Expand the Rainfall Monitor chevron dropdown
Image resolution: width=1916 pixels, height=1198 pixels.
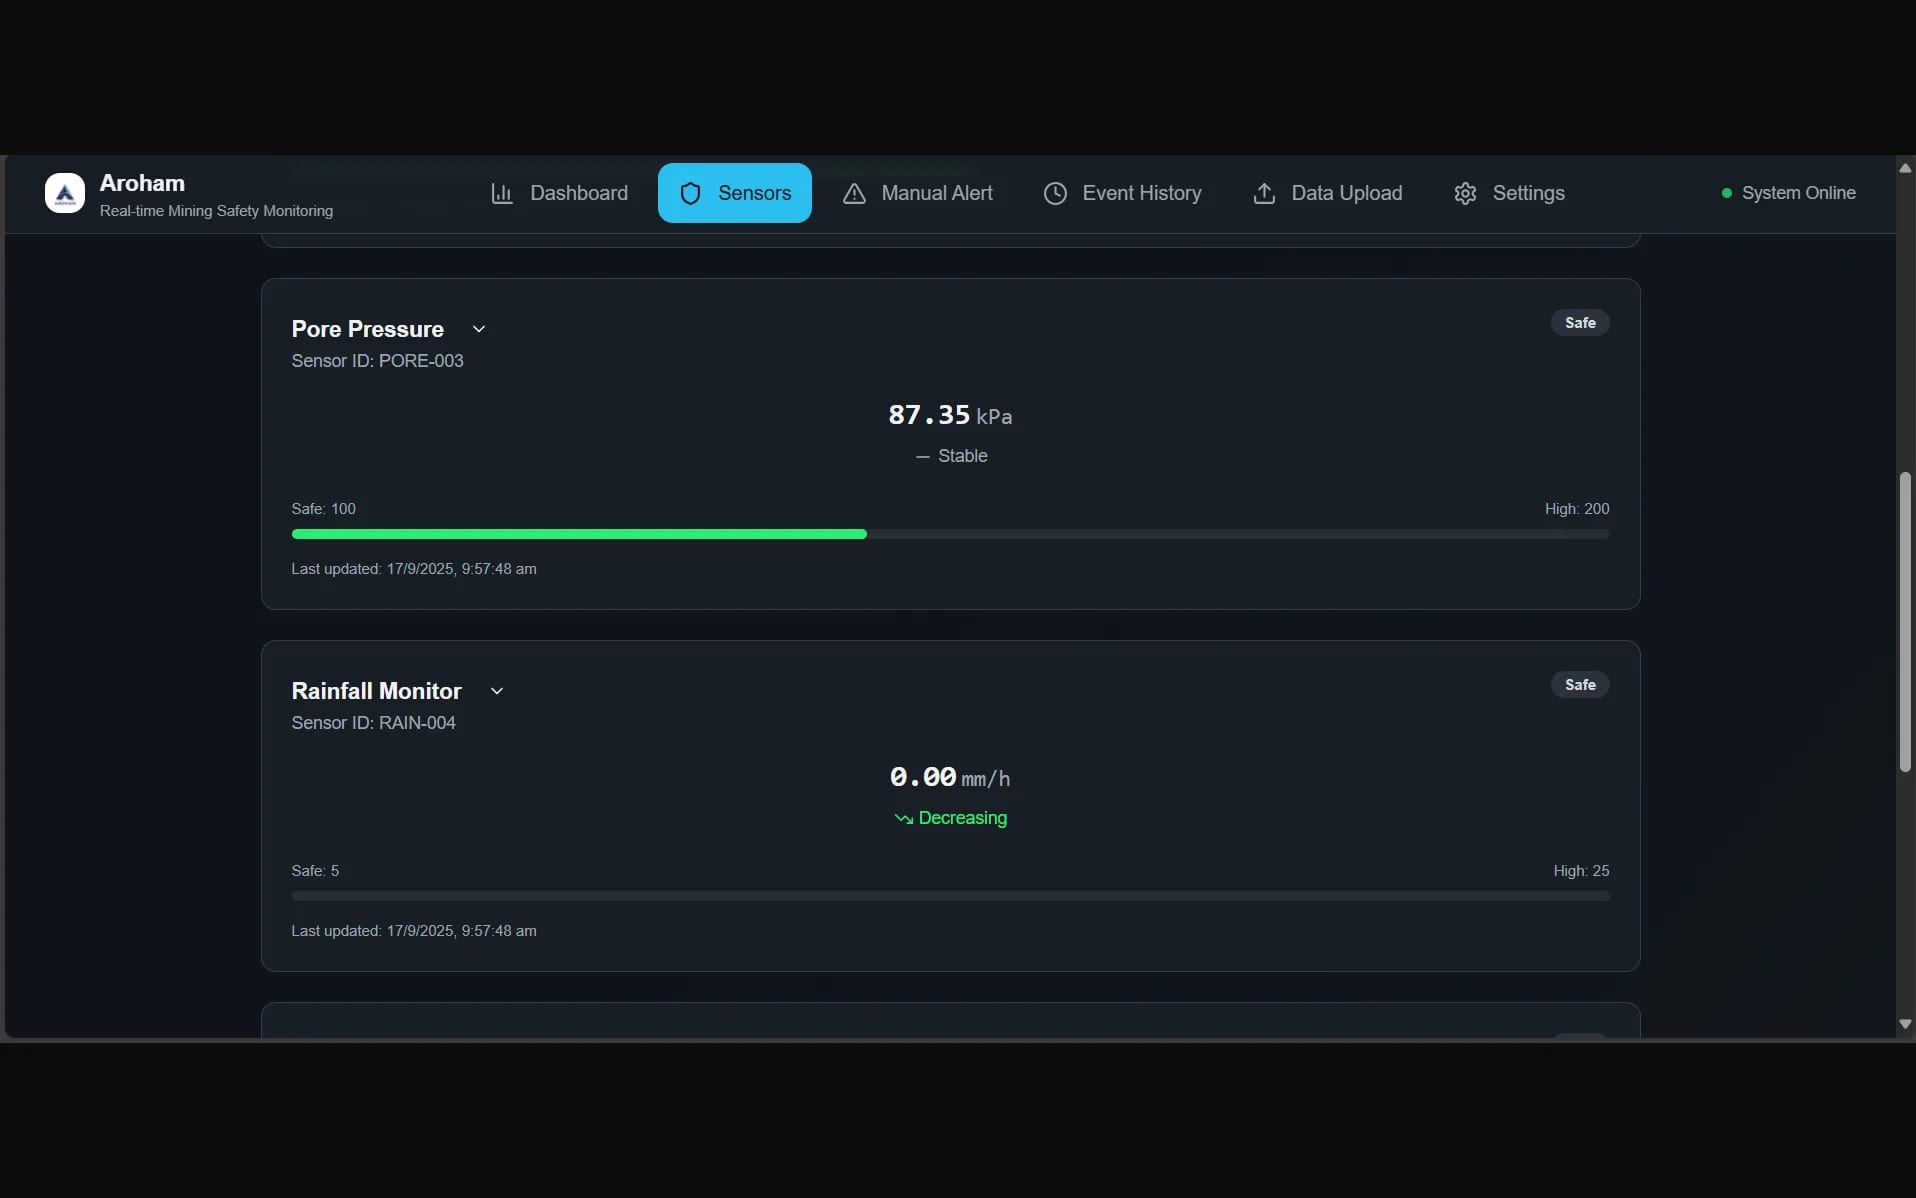coord(497,691)
